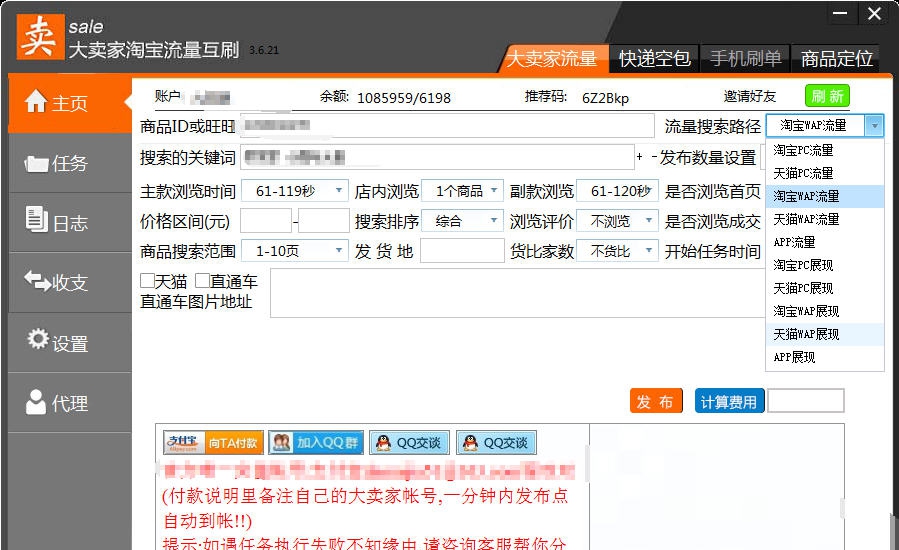Select 淘宝PC展现 from the list

click(x=824, y=265)
